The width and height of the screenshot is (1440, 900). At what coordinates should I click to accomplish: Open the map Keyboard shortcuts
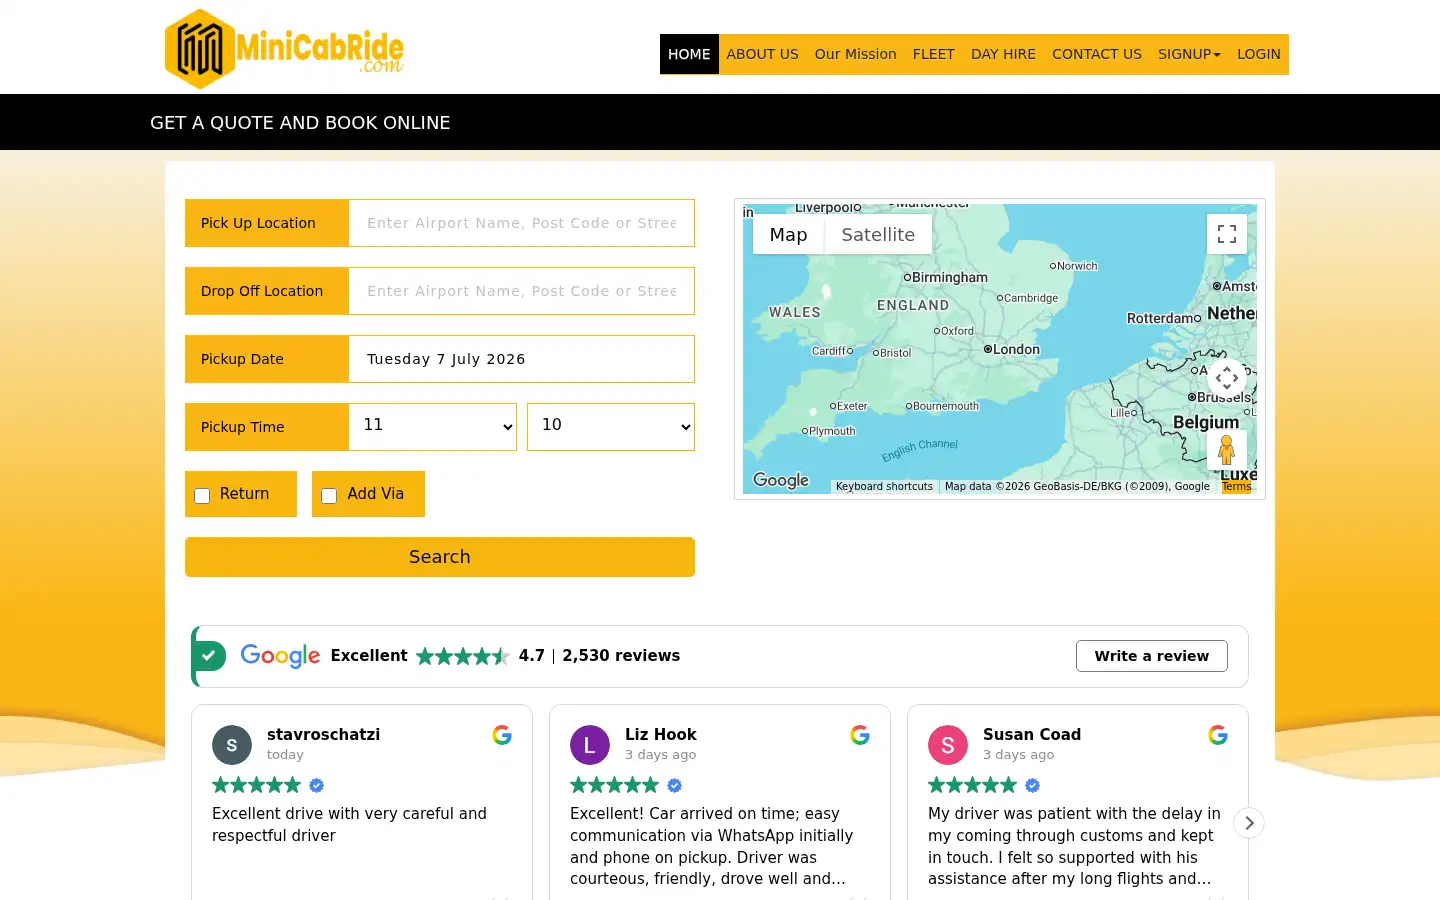coord(884,487)
